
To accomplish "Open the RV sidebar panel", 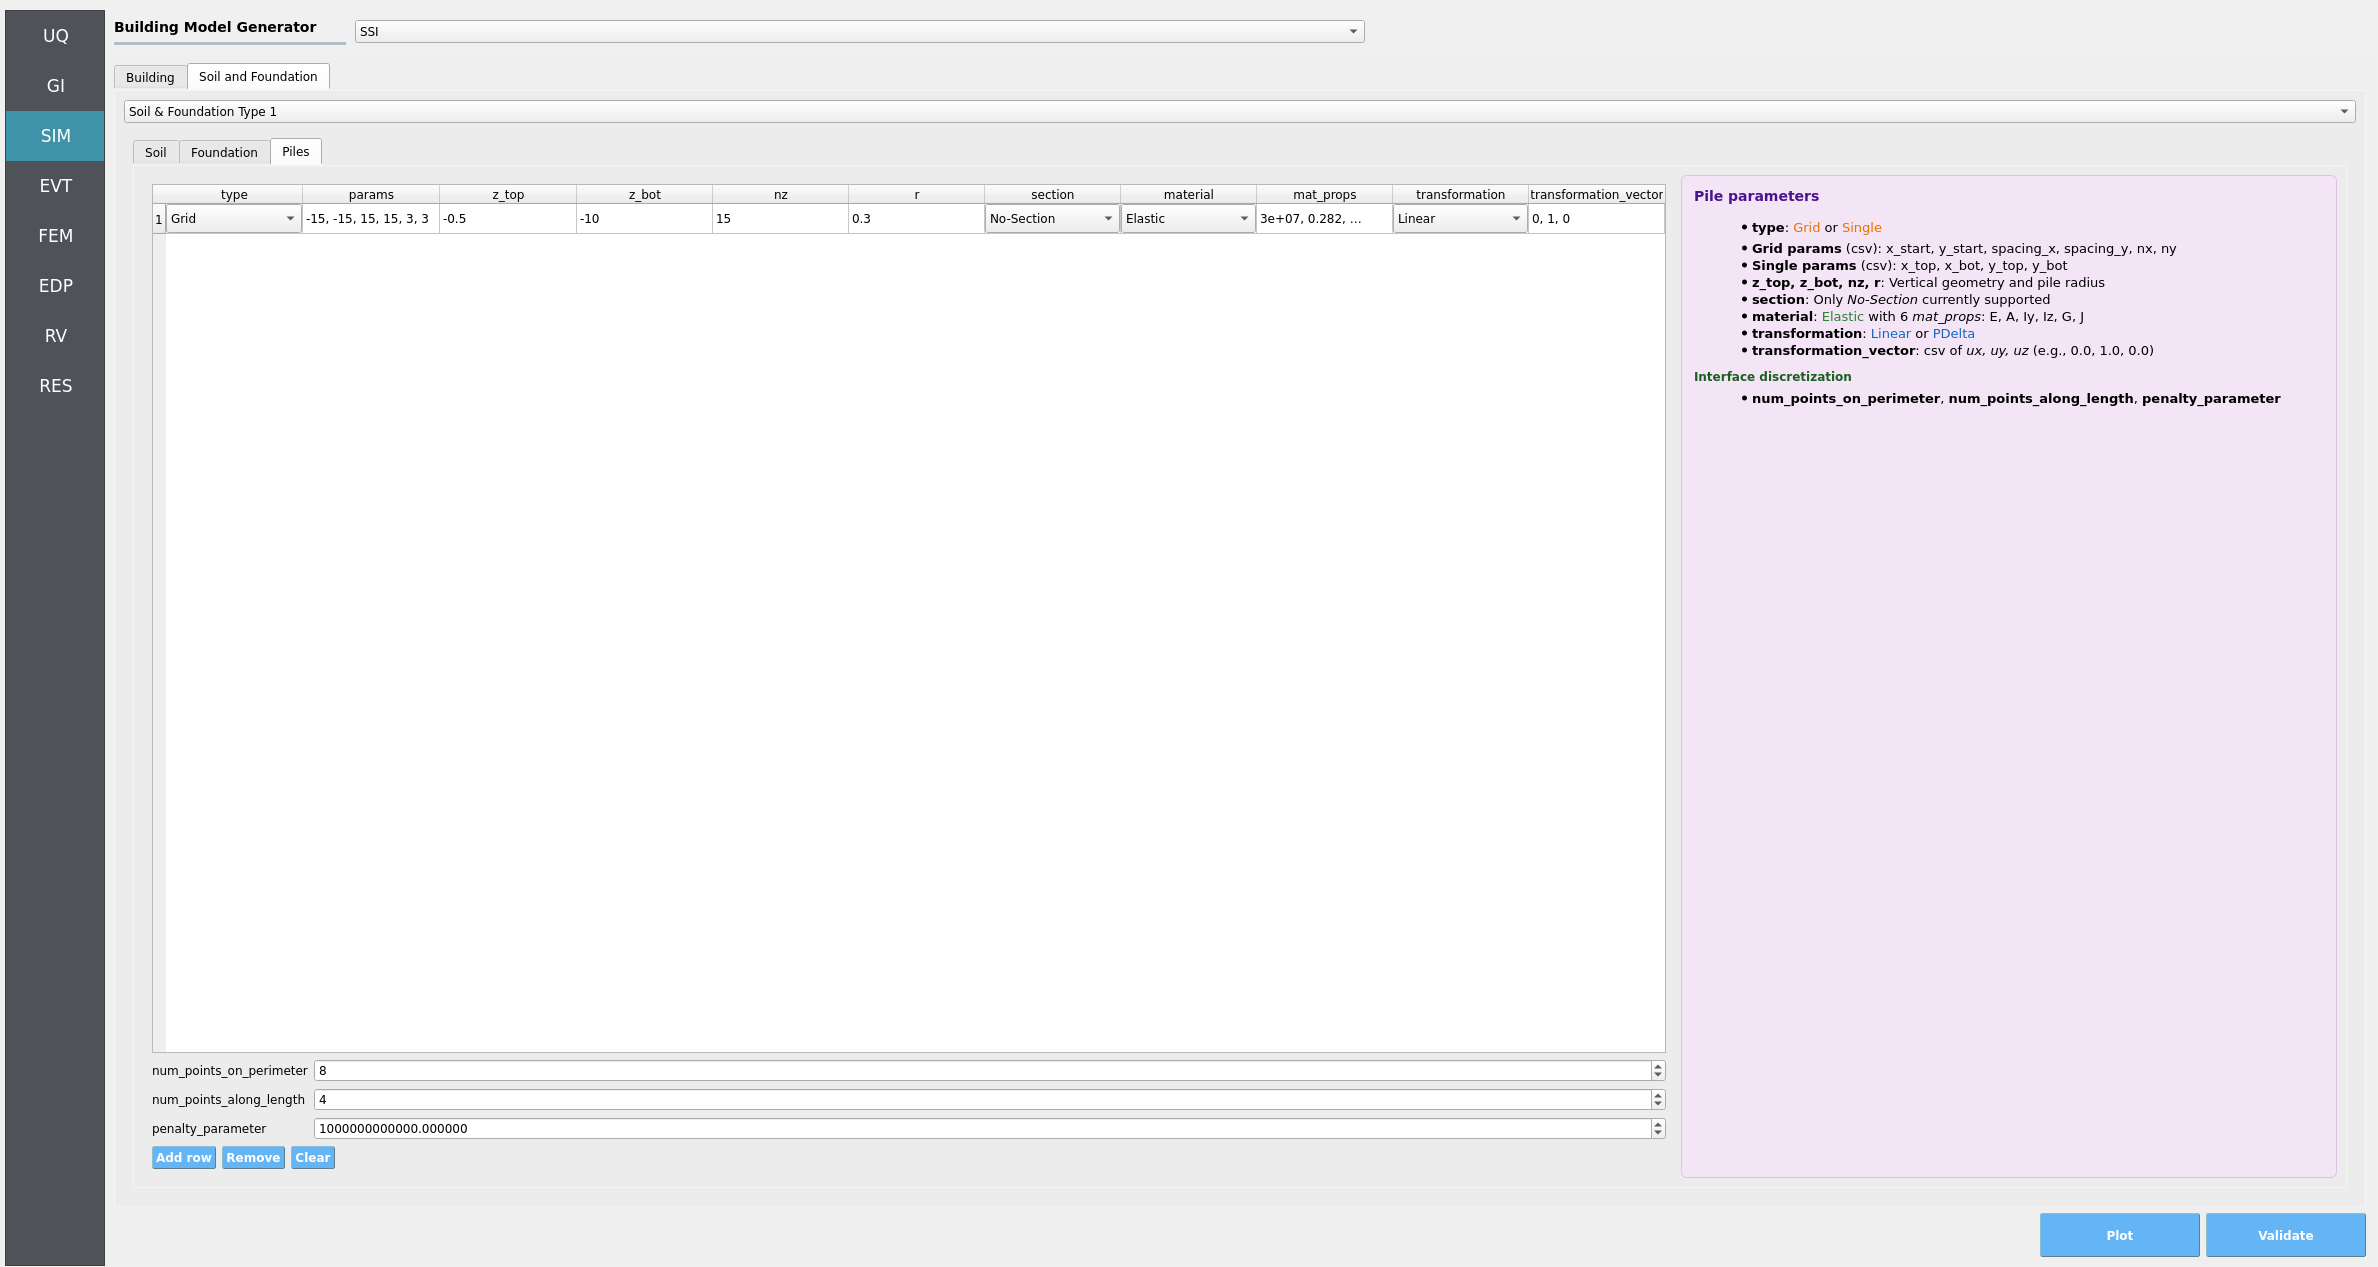I will point(55,336).
